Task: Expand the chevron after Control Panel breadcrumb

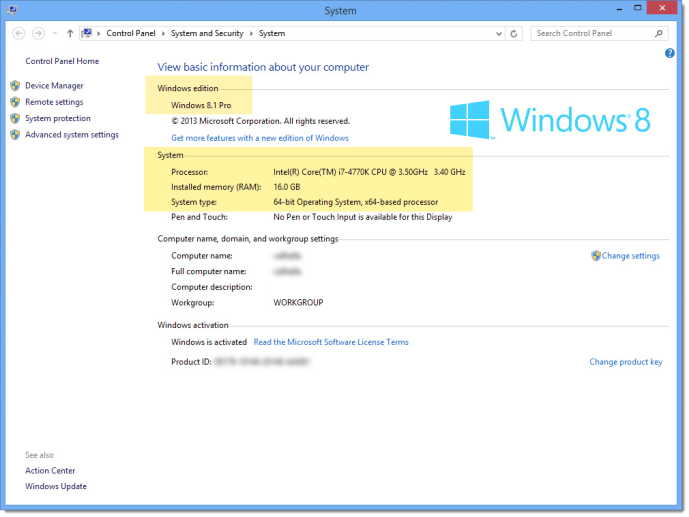Action: point(162,33)
